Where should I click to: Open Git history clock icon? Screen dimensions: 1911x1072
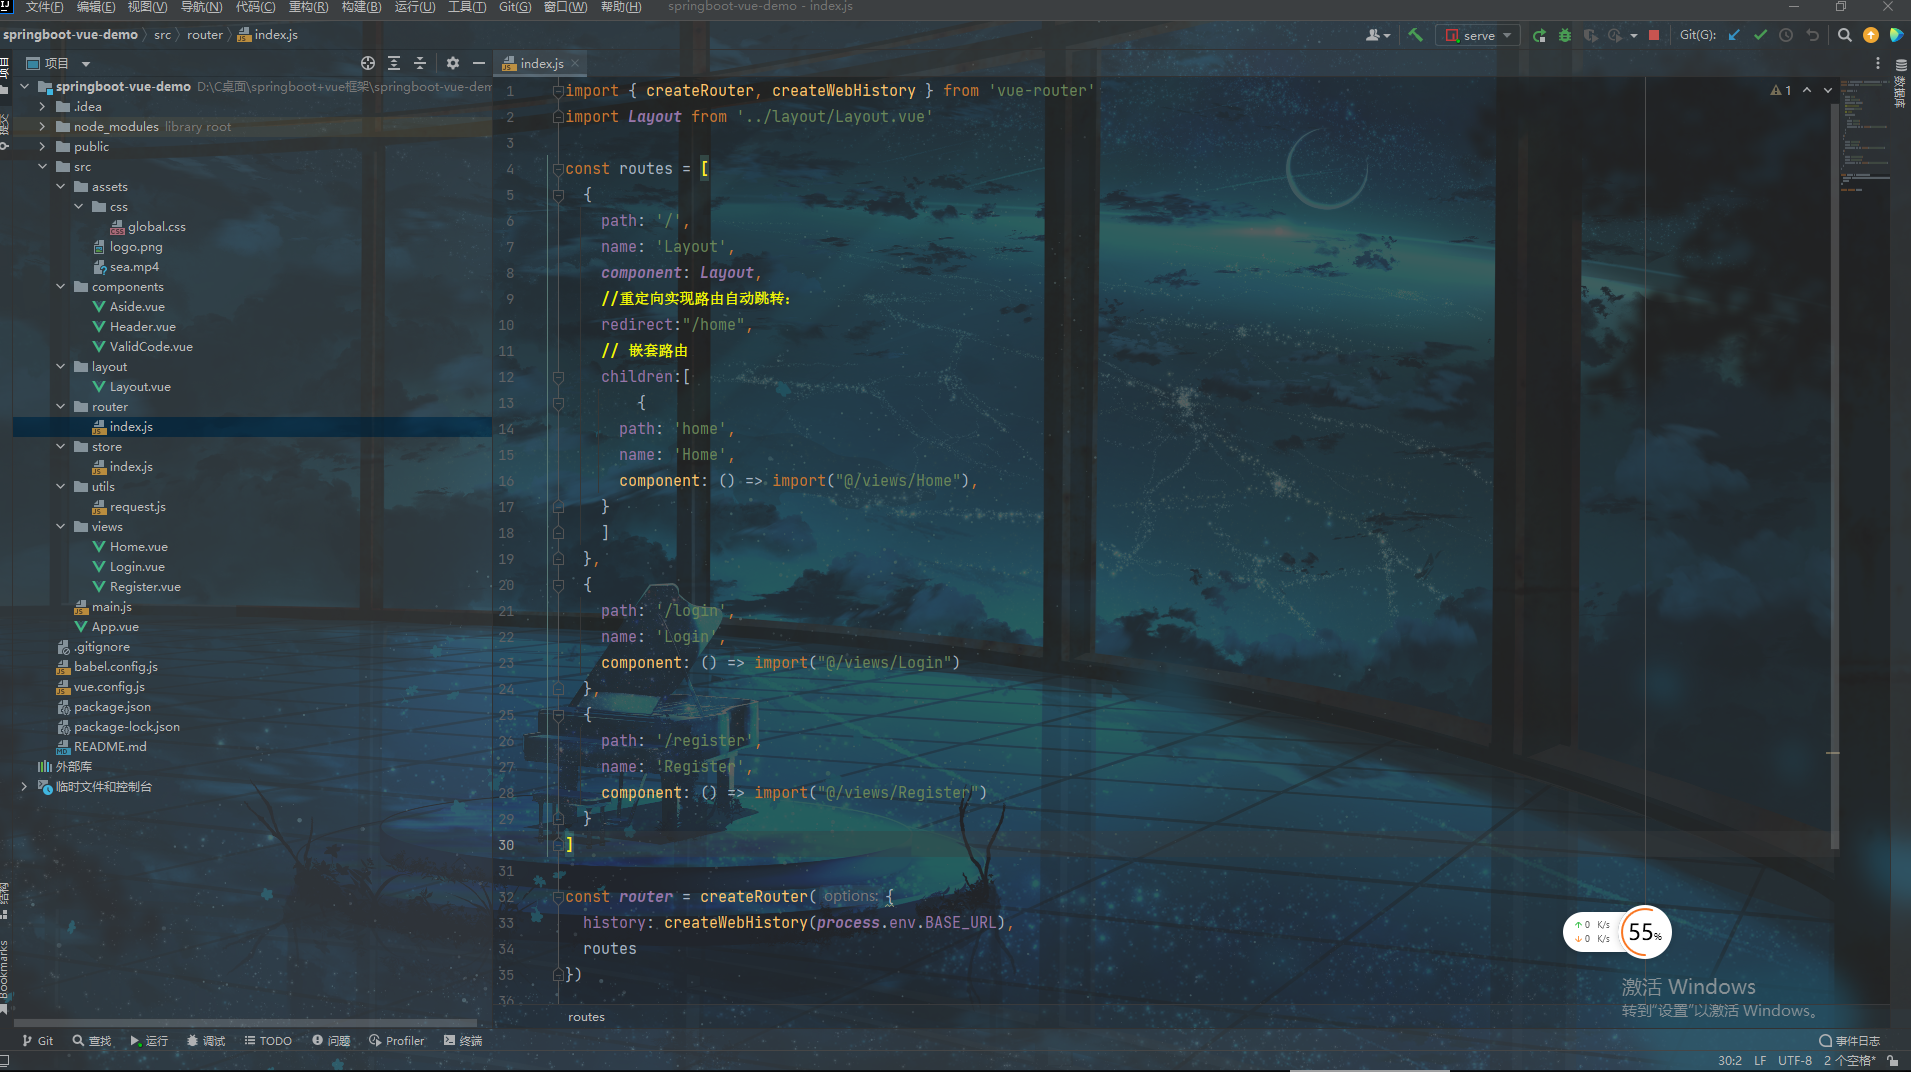pos(1786,35)
